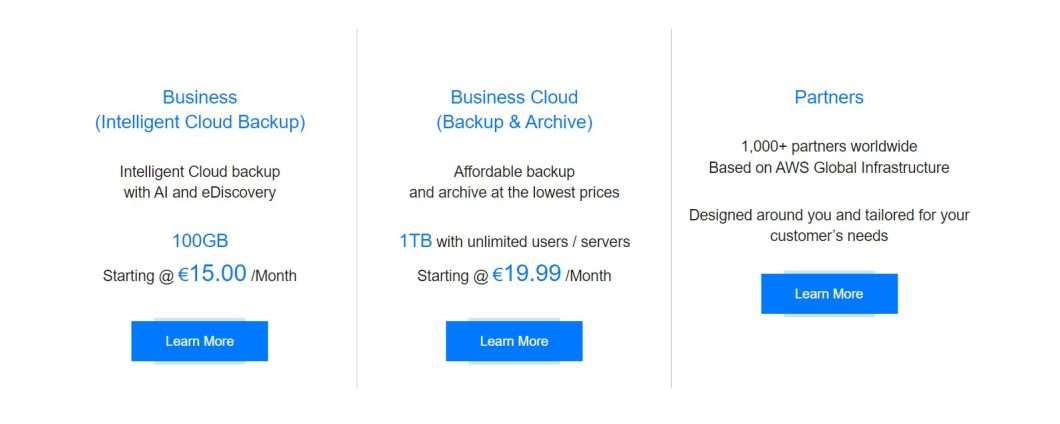Click Learn More under Business Cloud plan
1060x424 pixels.
coord(513,341)
